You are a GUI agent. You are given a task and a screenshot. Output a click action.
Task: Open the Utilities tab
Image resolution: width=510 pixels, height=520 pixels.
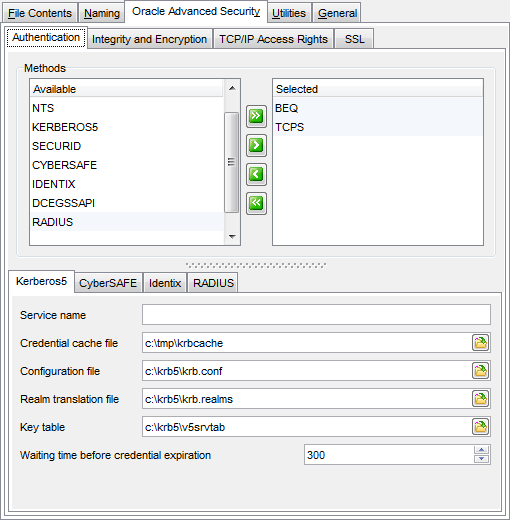tap(289, 13)
